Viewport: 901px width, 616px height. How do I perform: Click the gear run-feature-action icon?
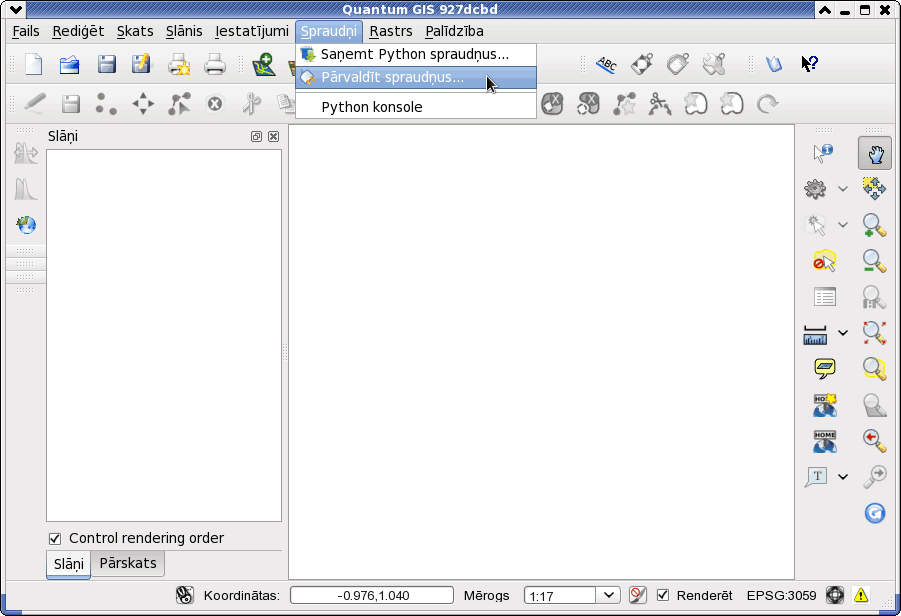(815, 188)
